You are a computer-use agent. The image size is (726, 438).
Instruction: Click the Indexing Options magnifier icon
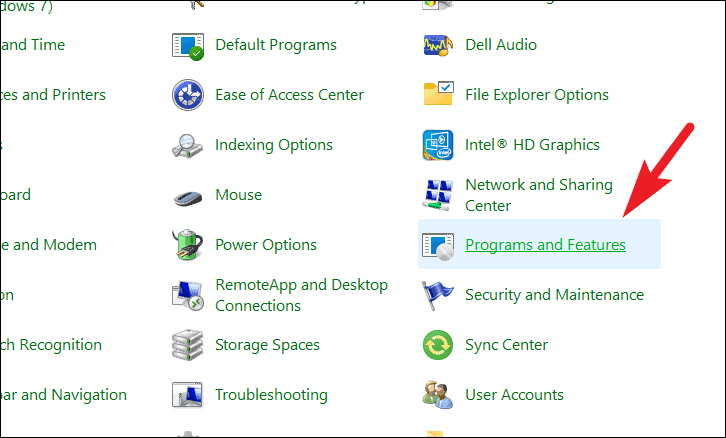188,145
